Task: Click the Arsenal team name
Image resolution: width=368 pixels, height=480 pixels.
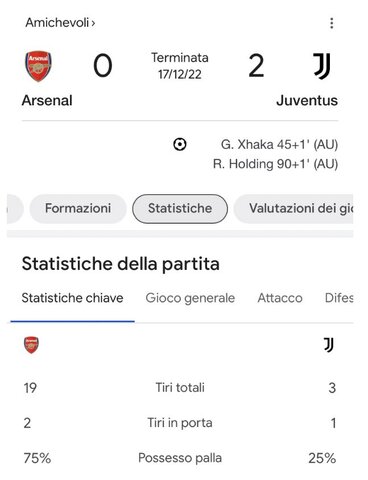Action: pyautogui.click(x=47, y=100)
